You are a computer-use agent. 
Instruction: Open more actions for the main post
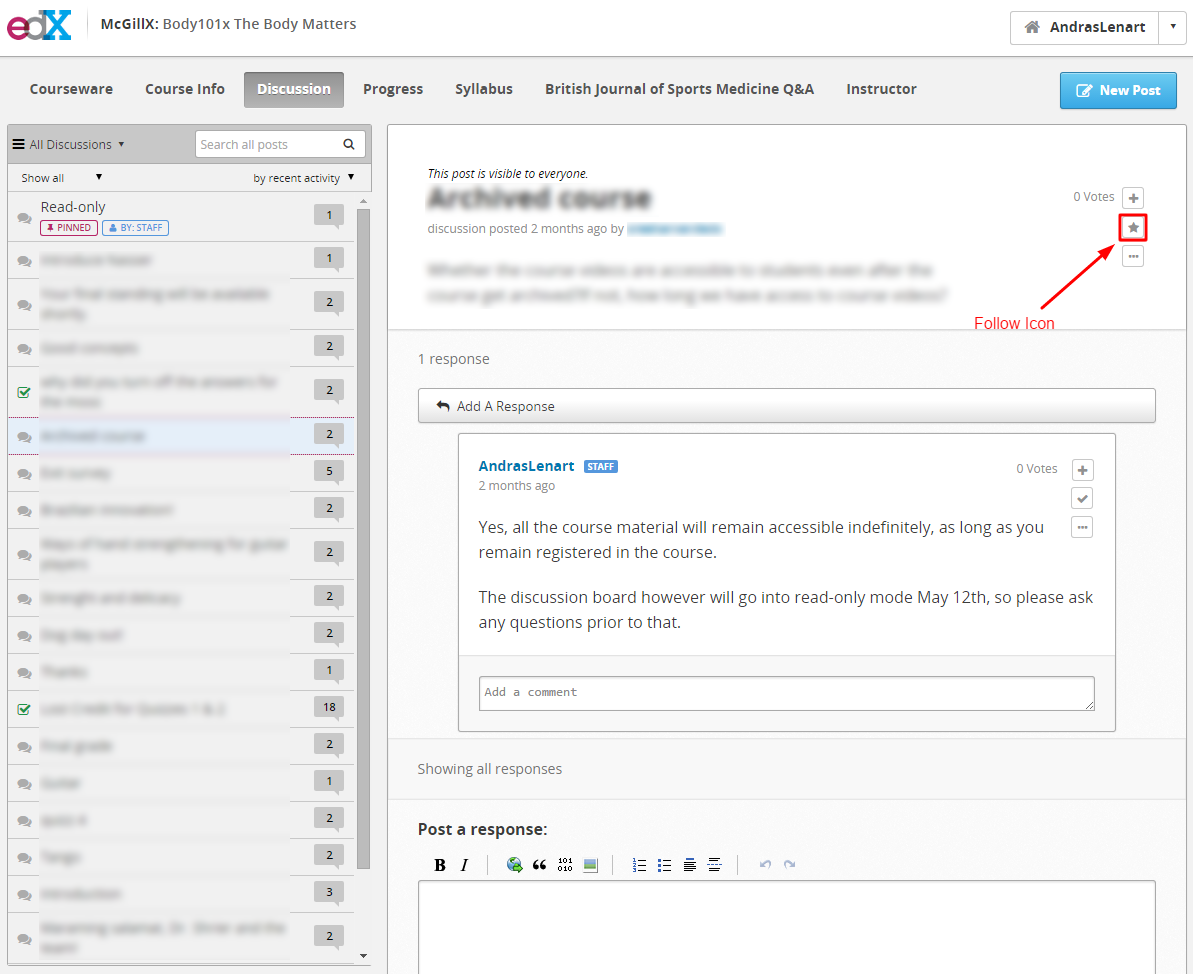1133,256
